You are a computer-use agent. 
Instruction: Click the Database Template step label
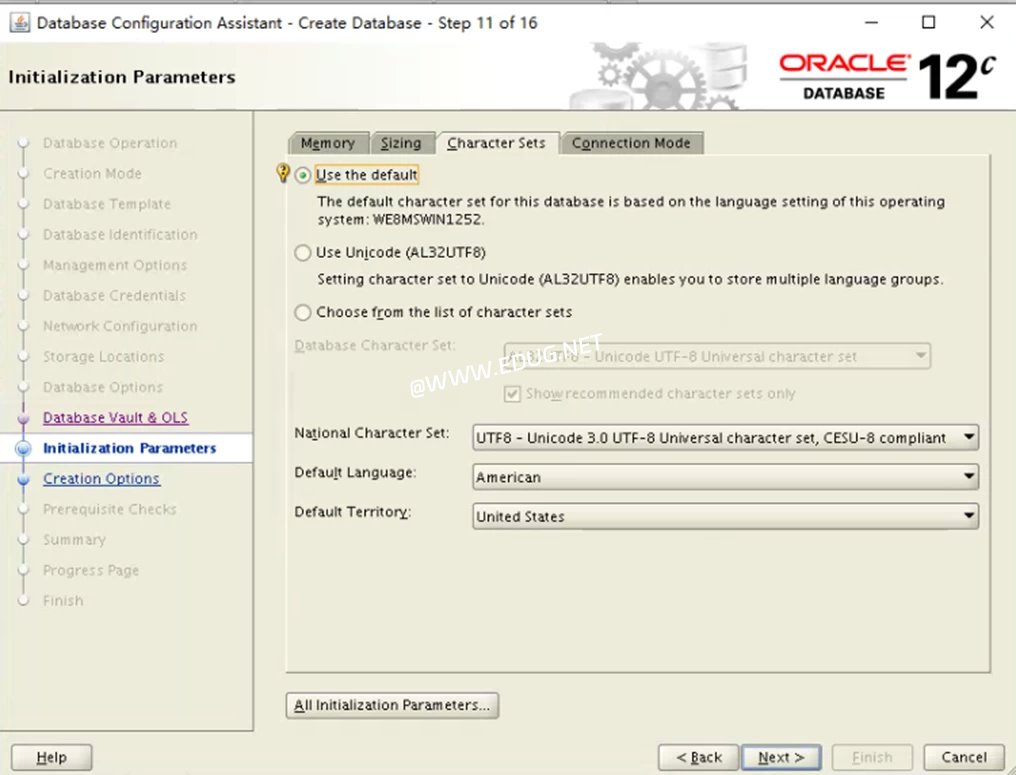pos(107,204)
